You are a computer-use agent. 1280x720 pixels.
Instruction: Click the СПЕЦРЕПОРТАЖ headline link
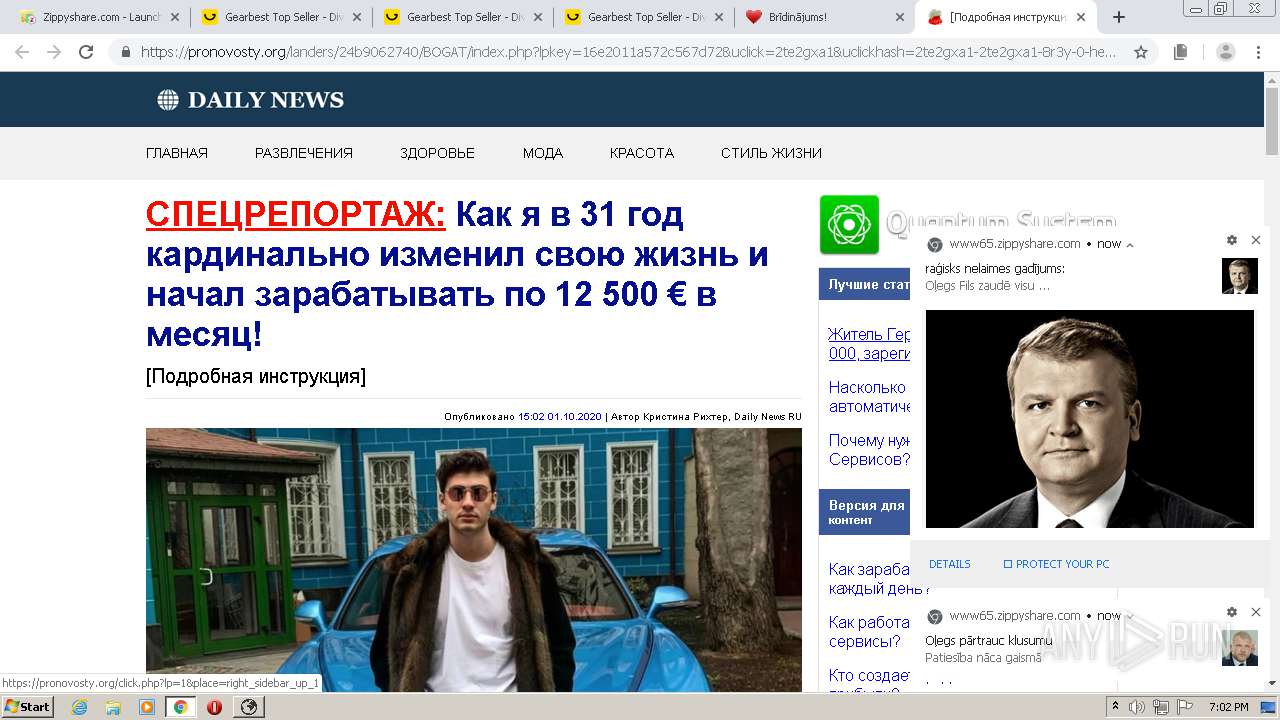click(296, 214)
